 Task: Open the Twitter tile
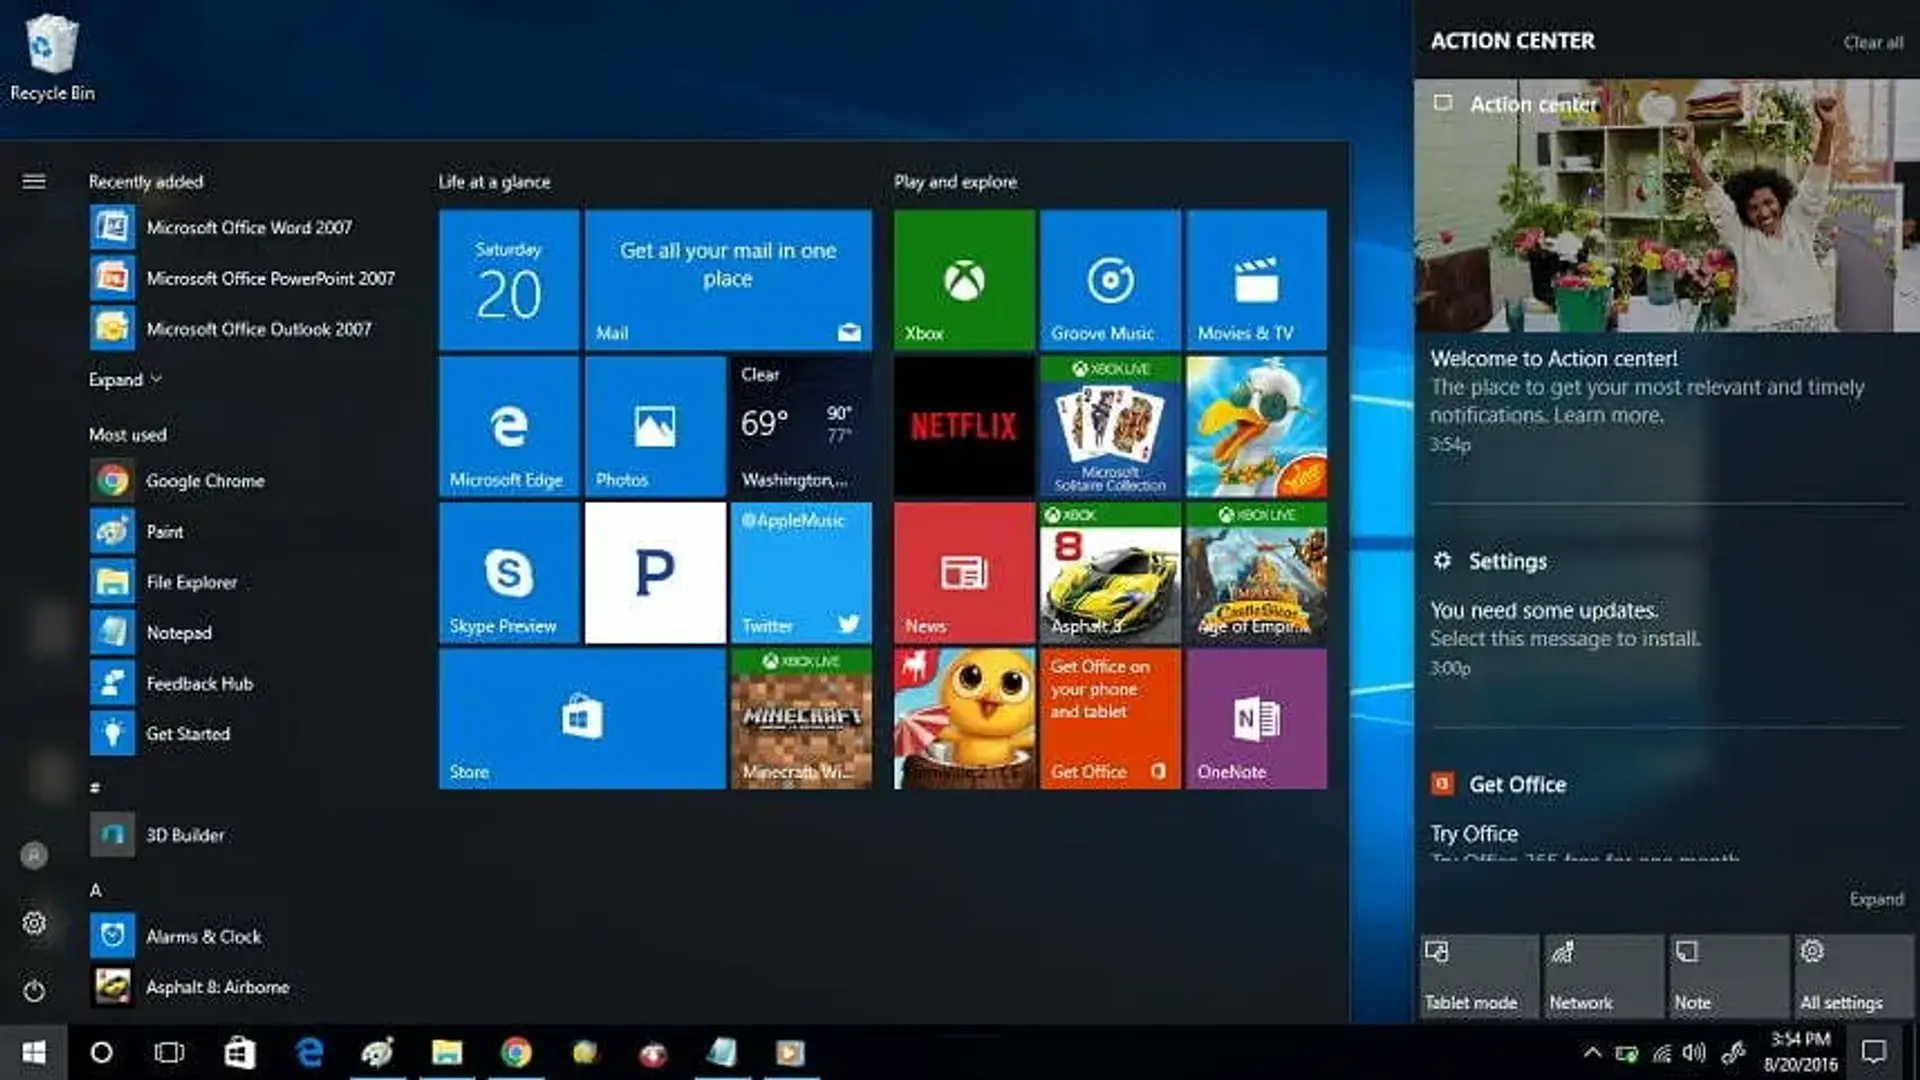coord(801,572)
